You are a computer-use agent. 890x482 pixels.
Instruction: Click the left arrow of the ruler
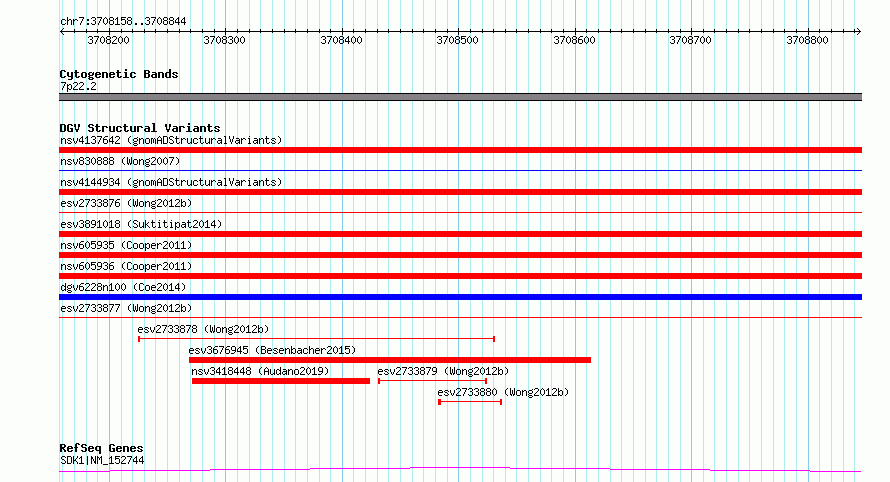(62, 32)
